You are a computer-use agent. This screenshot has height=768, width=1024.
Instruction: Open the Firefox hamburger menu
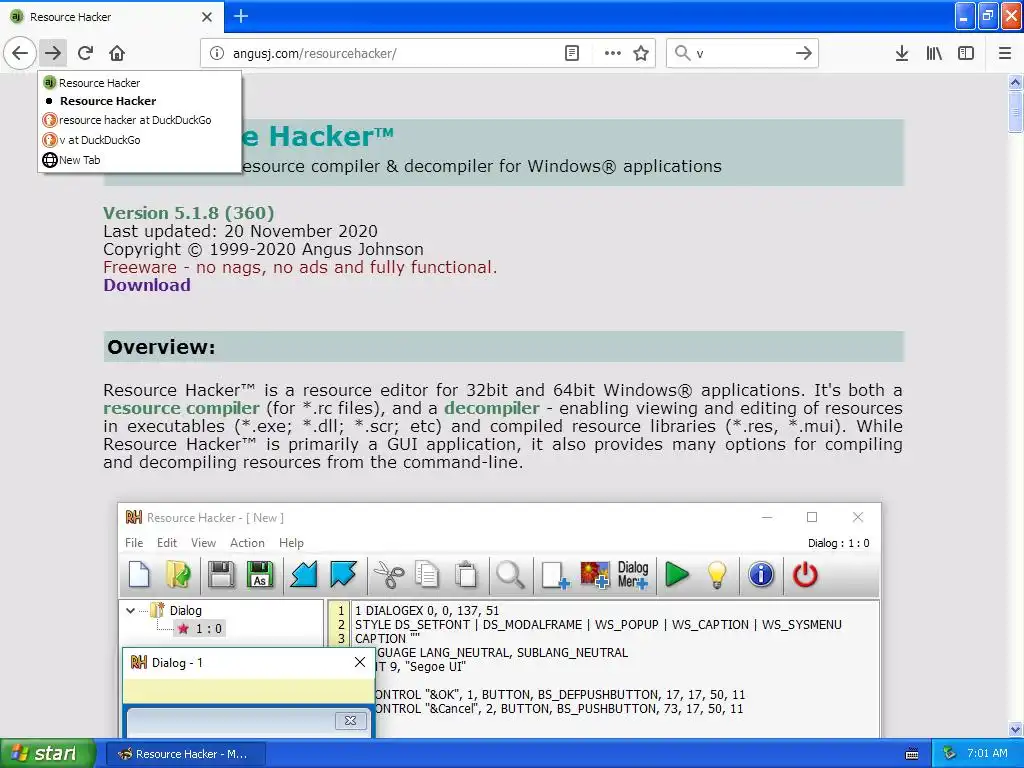[1005, 53]
